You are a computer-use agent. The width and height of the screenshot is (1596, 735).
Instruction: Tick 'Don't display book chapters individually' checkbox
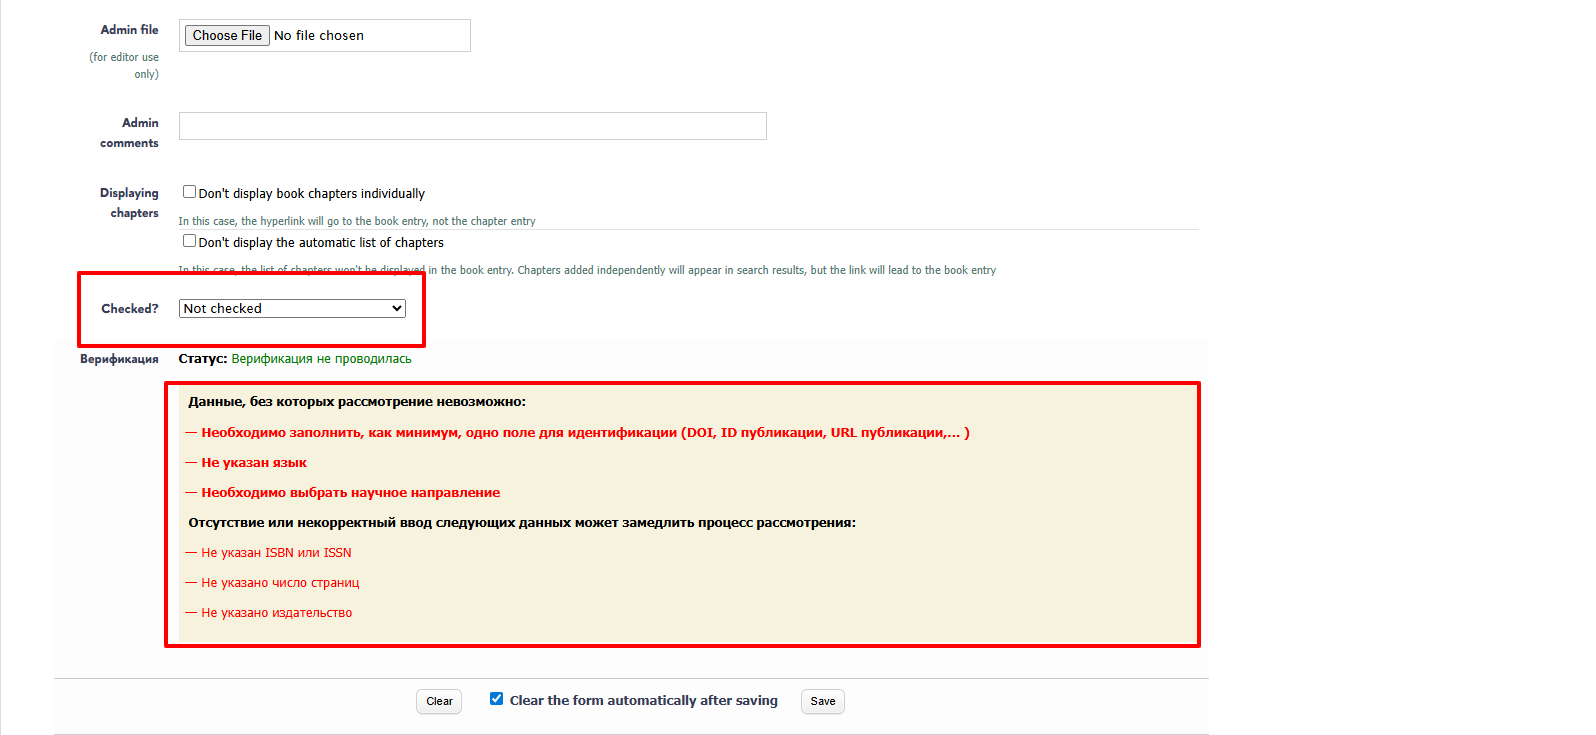(189, 192)
